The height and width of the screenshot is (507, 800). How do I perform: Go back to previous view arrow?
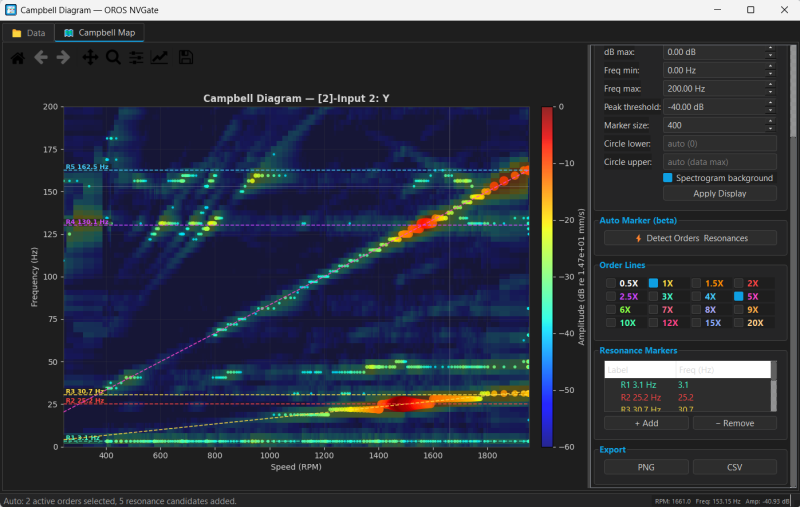pyautogui.click(x=41, y=58)
